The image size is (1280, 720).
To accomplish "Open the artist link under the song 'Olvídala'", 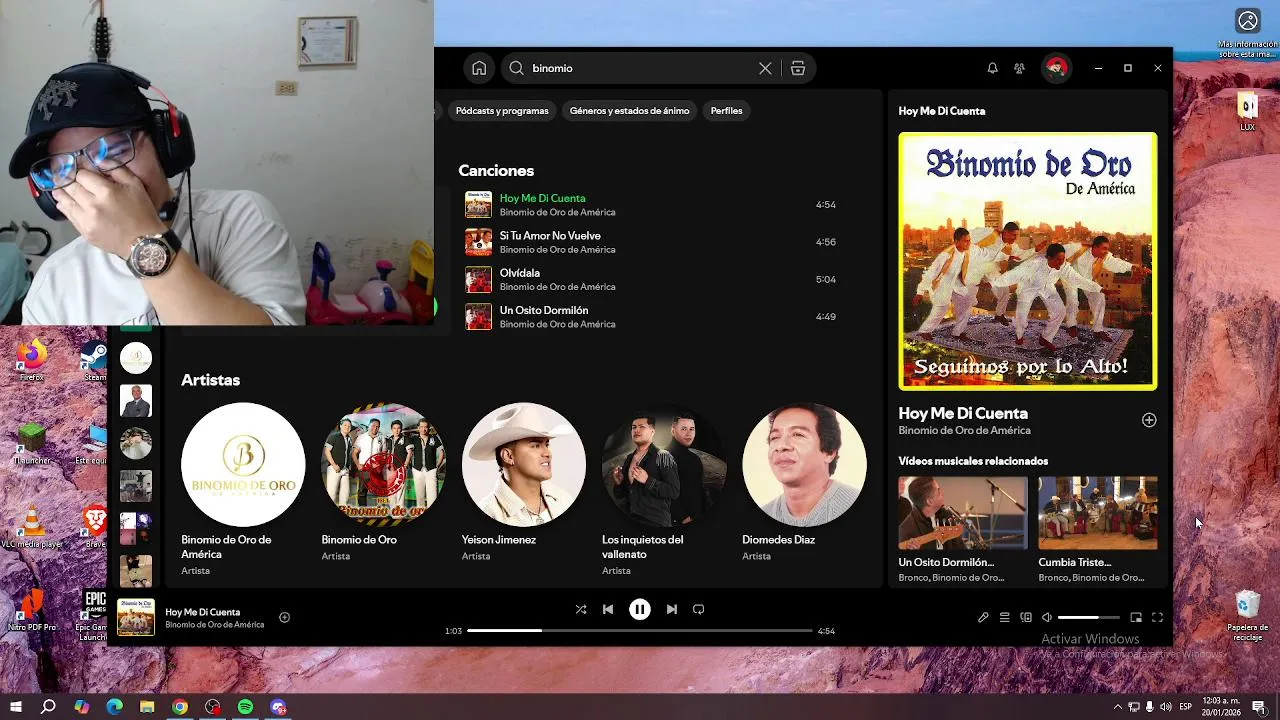I will 557,287.
